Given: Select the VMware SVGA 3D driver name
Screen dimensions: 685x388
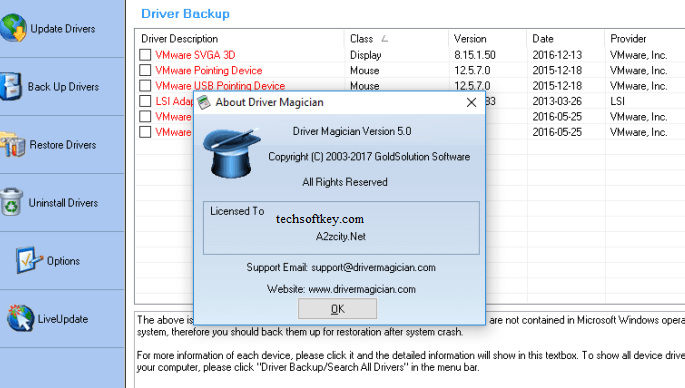Looking at the screenshot, I should (195, 55).
